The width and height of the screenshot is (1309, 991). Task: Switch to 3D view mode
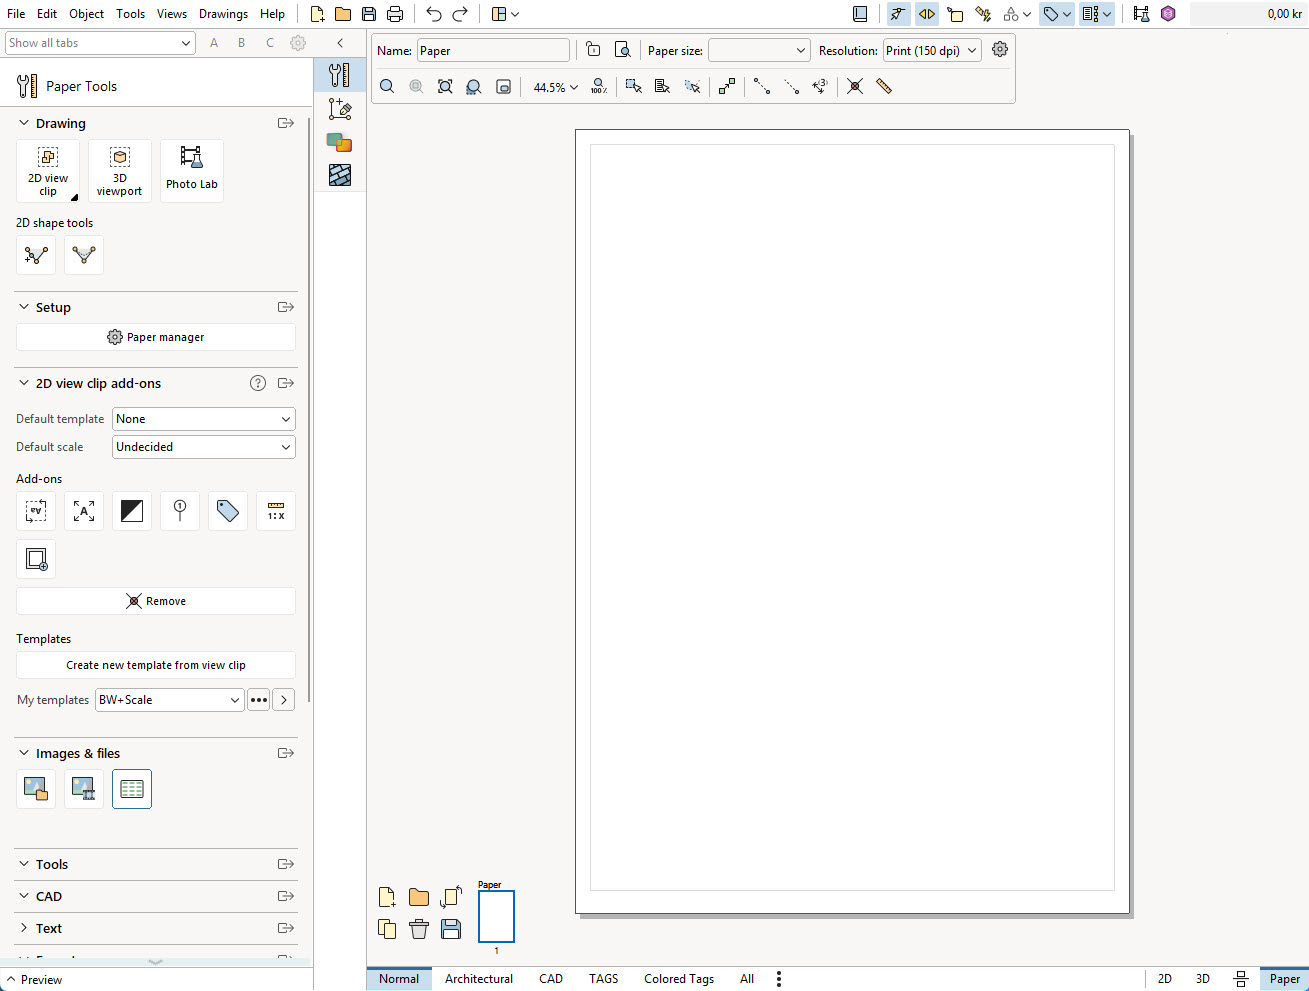point(1203,979)
